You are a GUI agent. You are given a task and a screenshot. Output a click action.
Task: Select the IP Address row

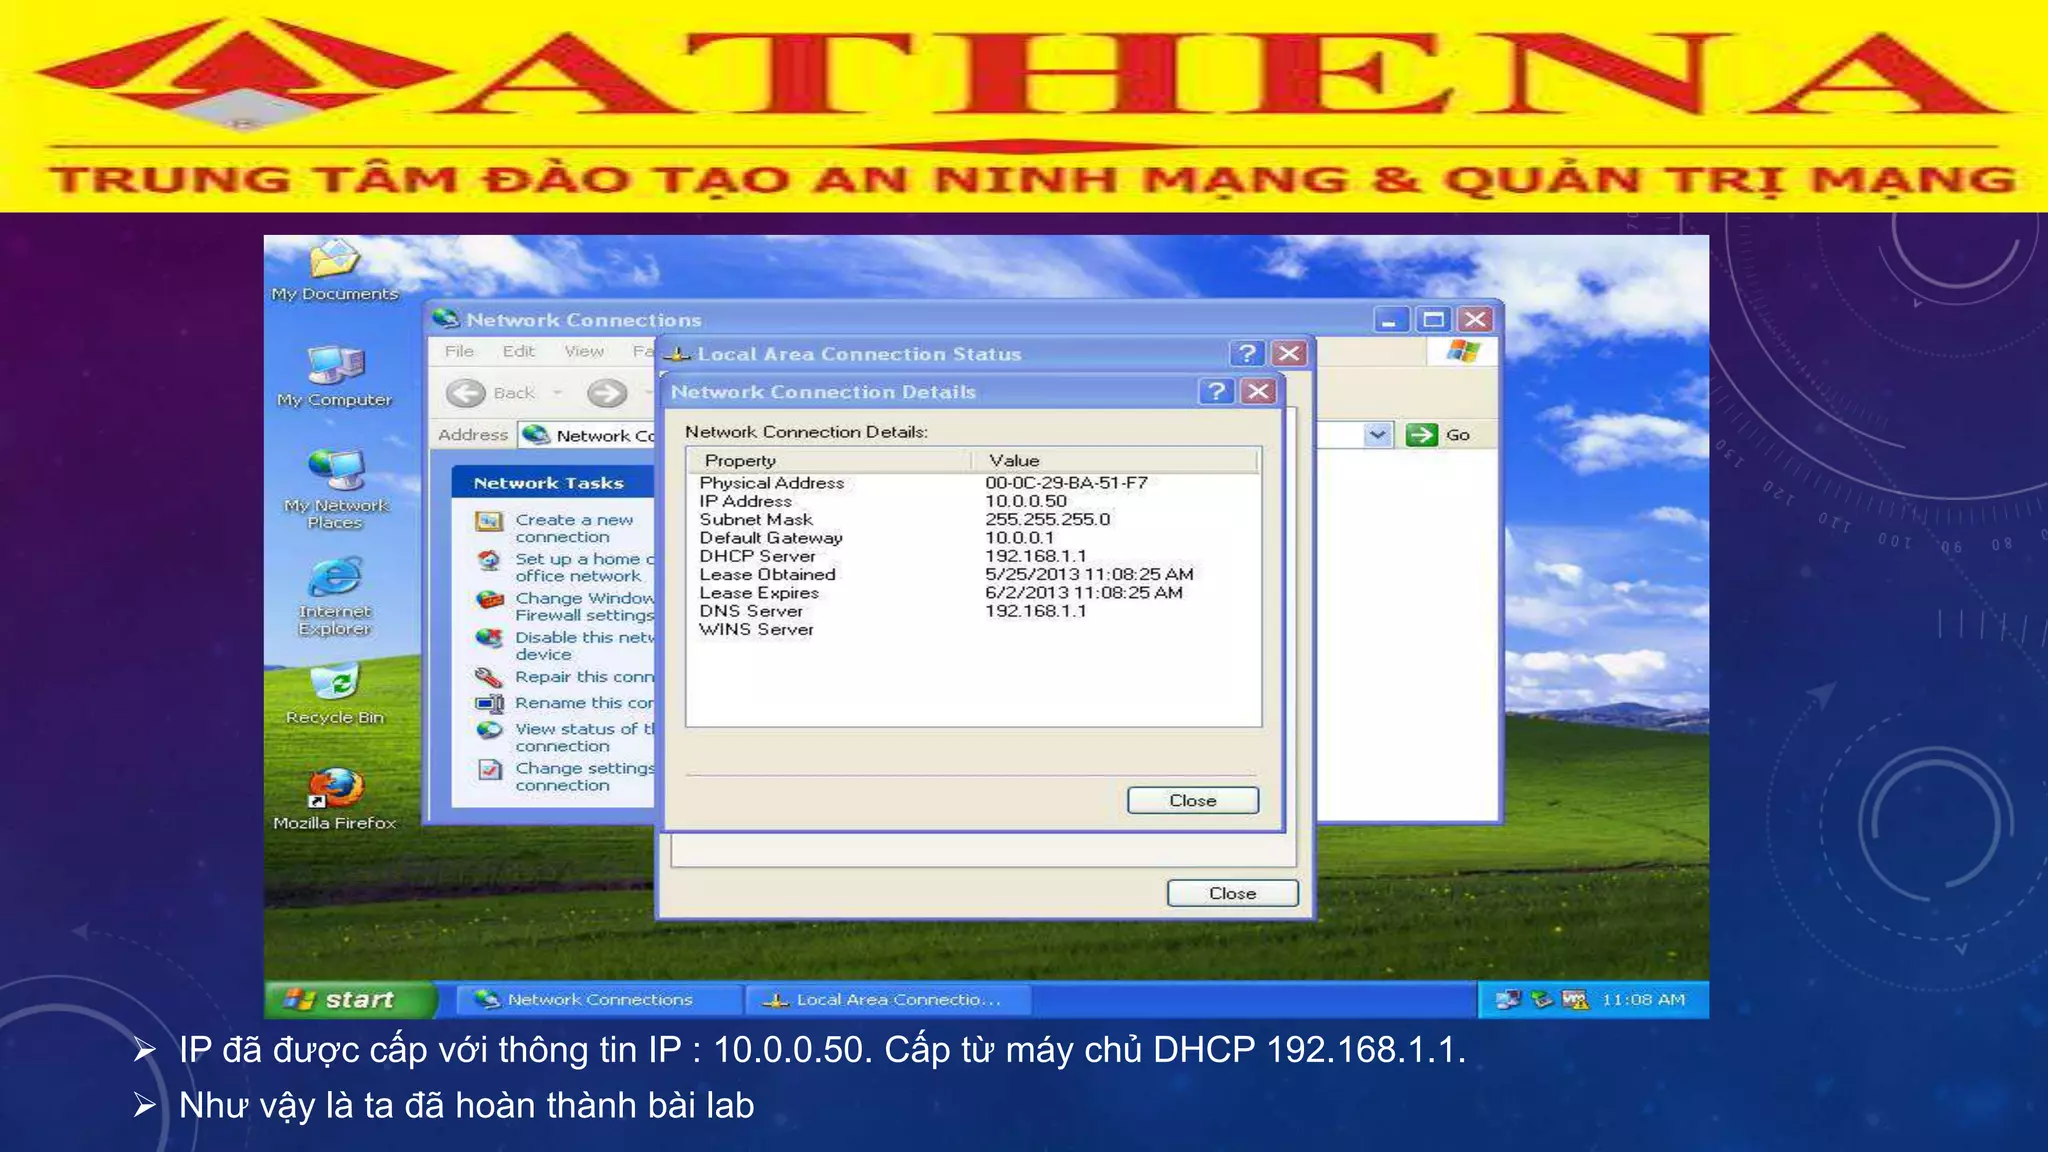[973, 501]
